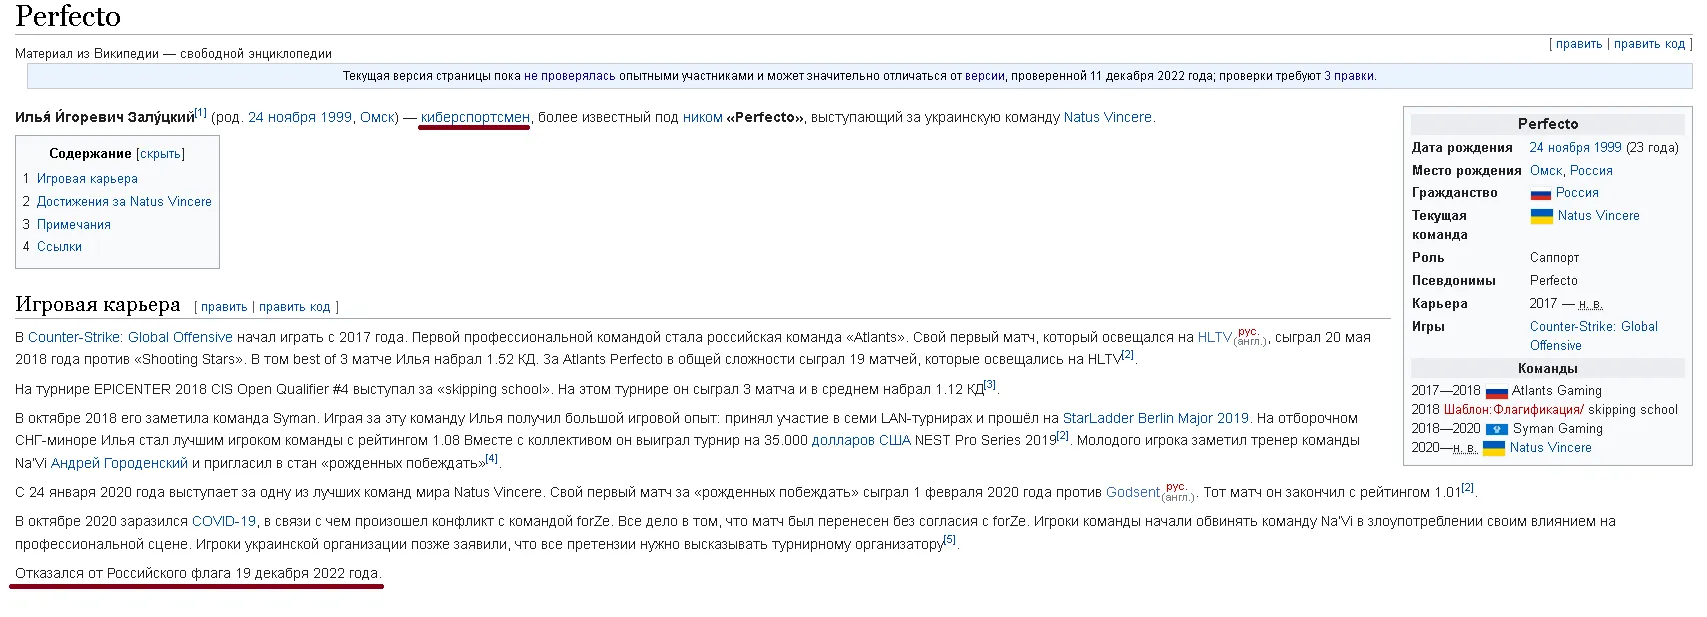1707x617 pixels.
Task: Click править код beside Игровая карьера heading
Action: tap(294, 307)
